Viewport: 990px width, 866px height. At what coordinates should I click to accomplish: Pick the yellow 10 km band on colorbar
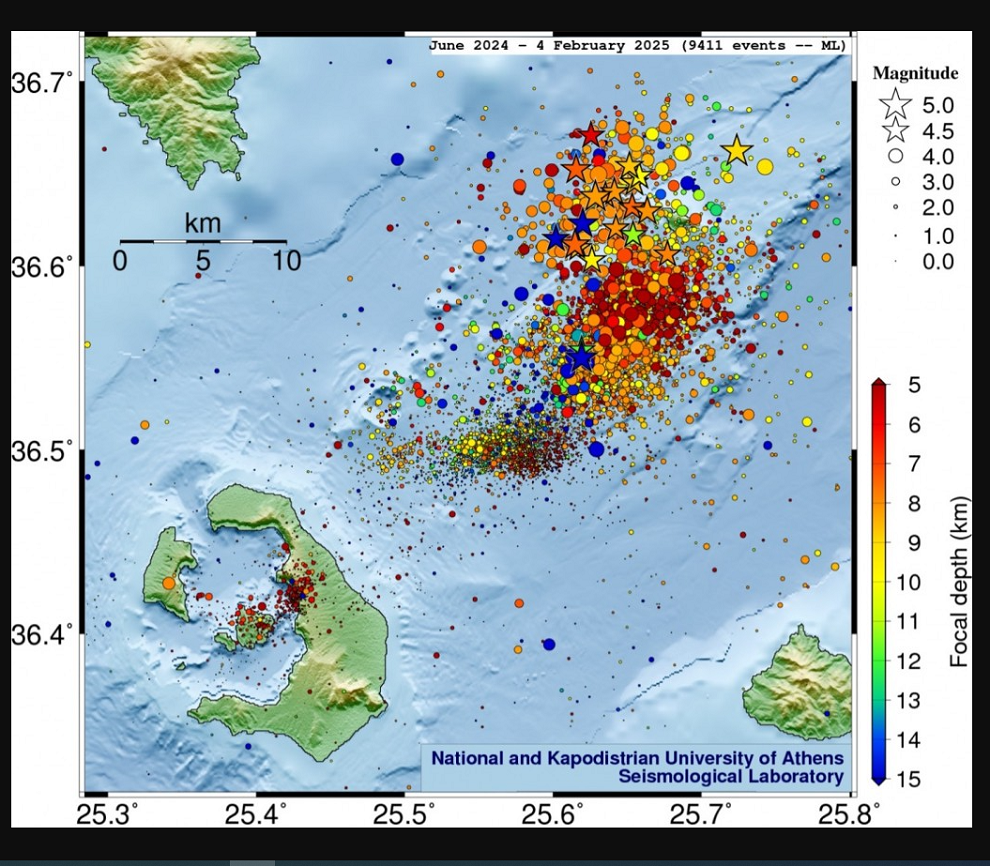click(879, 582)
